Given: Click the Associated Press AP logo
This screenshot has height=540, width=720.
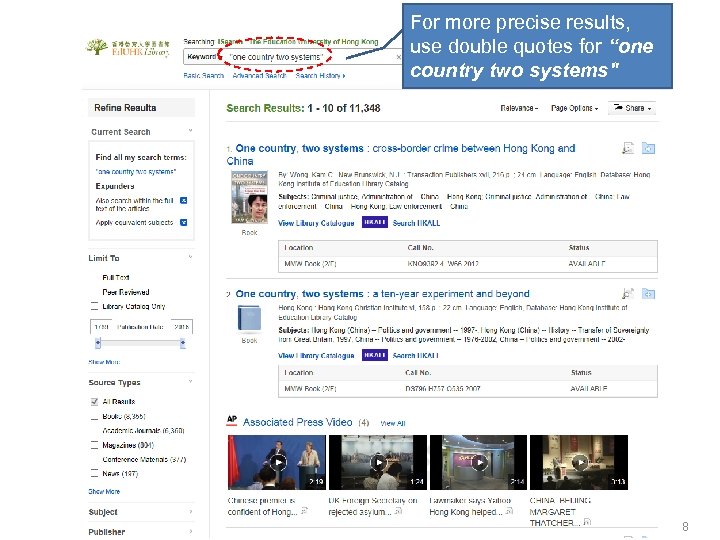Looking at the screenshot, I should click(x=232, y=420).
